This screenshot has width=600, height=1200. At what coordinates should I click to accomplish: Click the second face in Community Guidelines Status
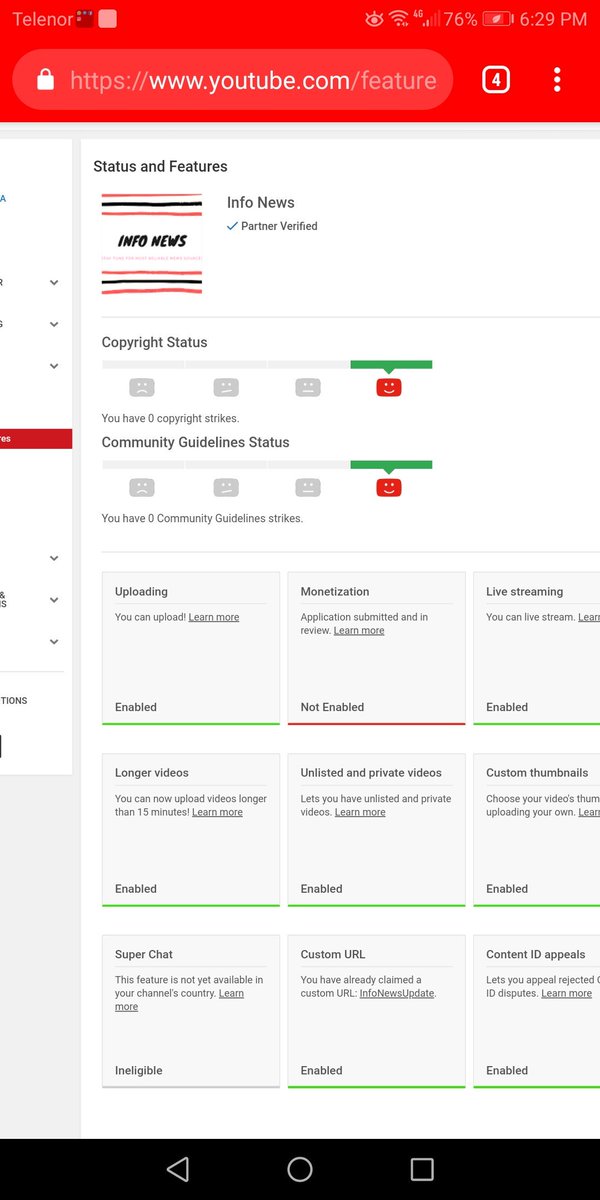point(226,488)
